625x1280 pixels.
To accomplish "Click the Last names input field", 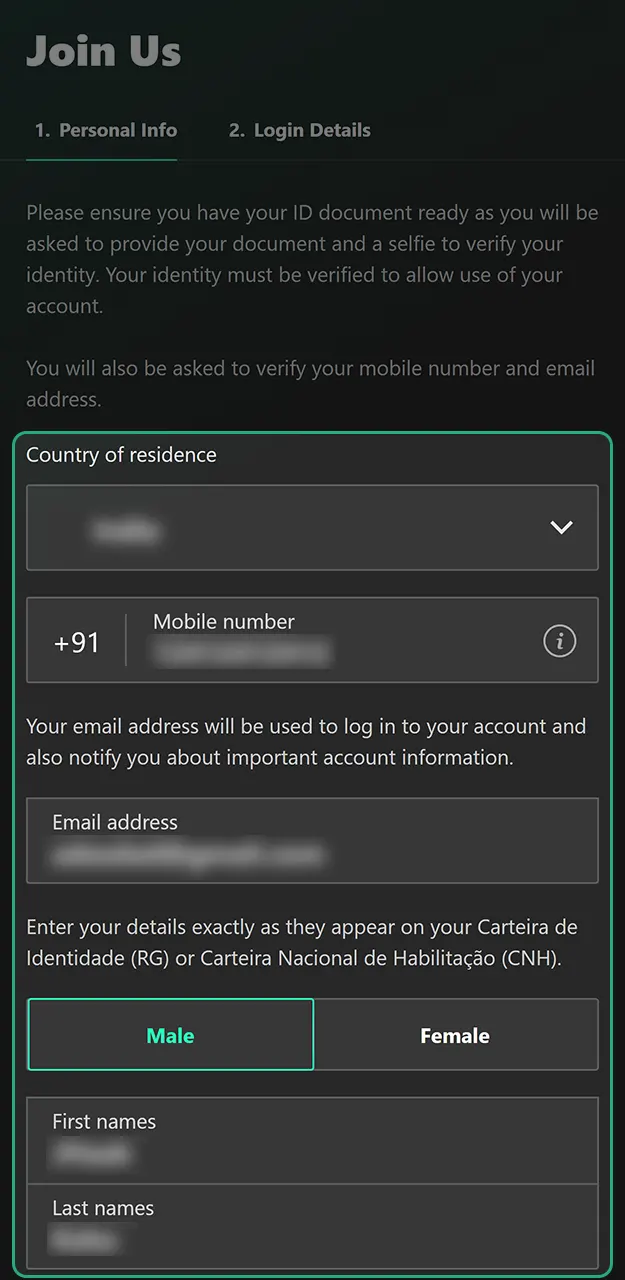I will 312,1227.
